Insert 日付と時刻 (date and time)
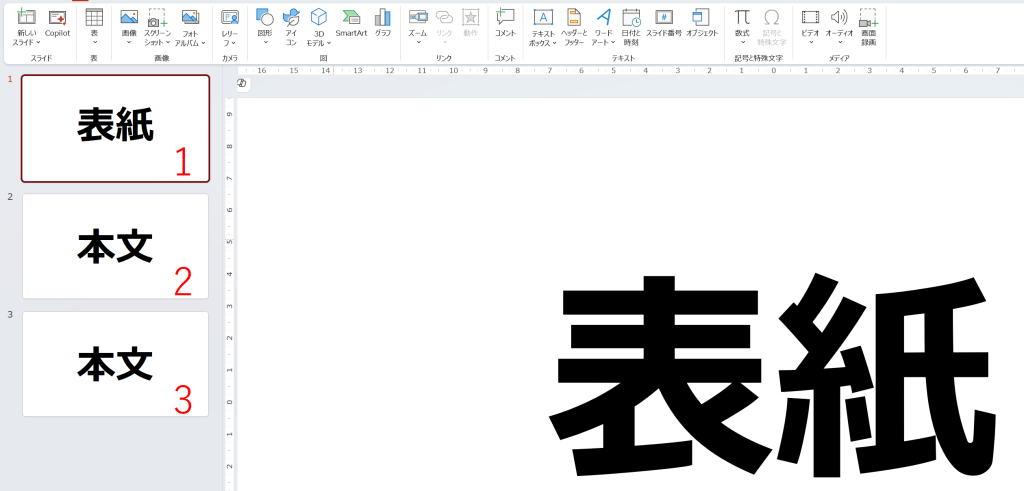Viewport: 1024px width, 491px height. click(631, 23)
